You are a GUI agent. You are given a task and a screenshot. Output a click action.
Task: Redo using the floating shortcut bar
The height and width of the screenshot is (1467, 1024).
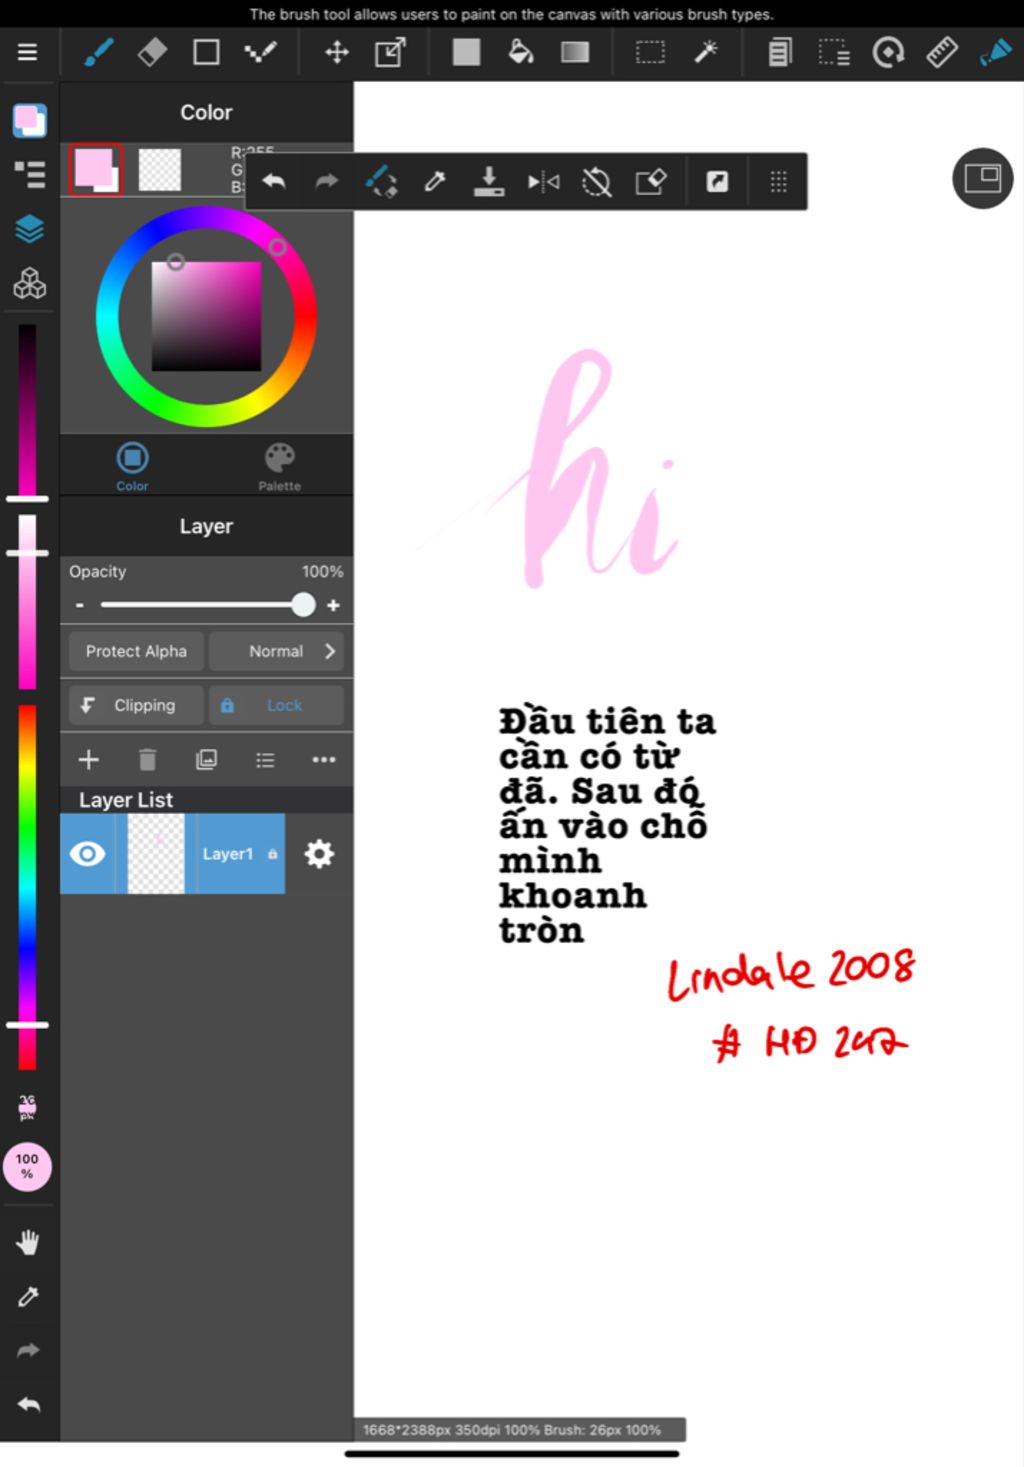[327, 181]
